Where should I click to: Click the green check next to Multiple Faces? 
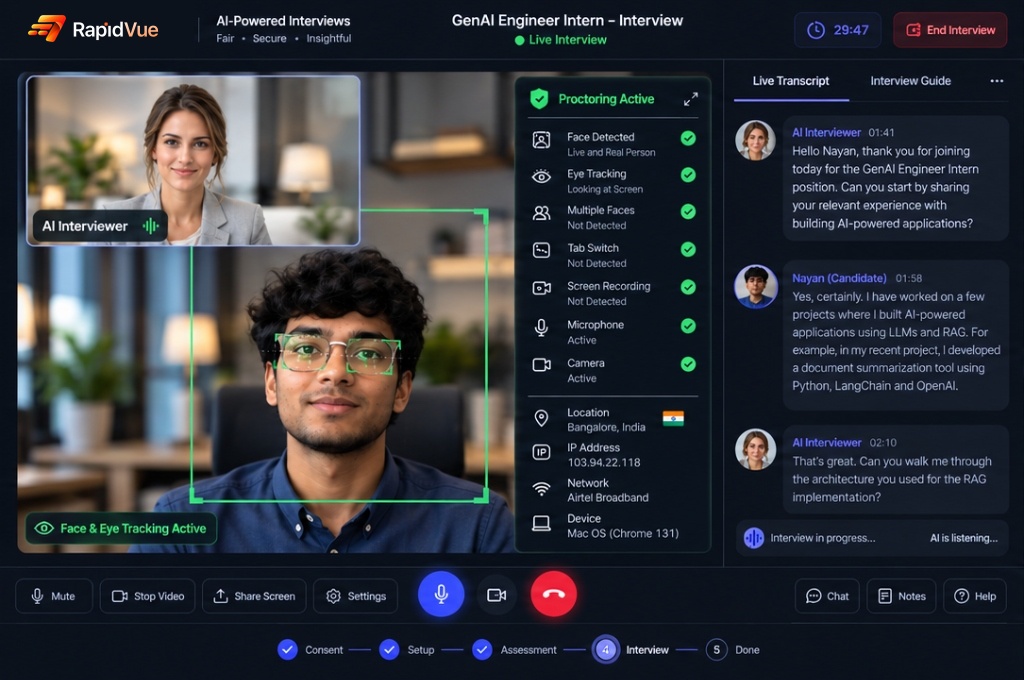688,211
